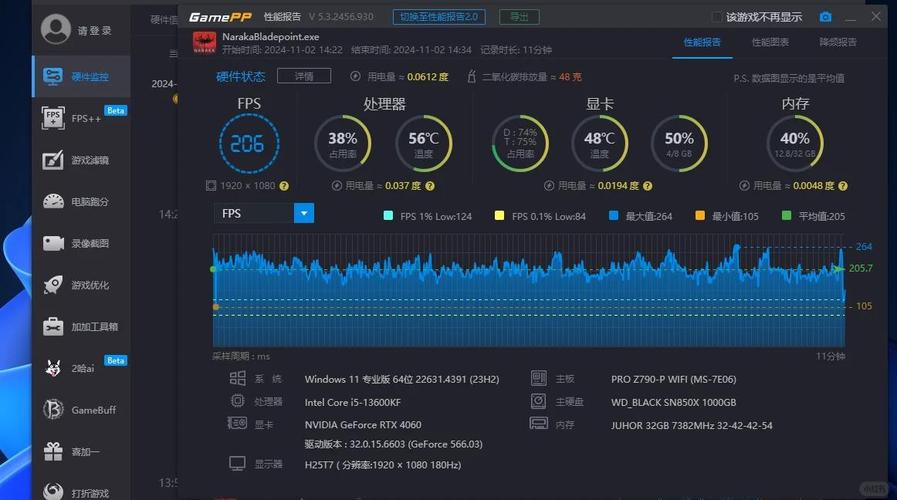Take screenshot with blue camera icon
Screen dimensions: 897x500
825,17
